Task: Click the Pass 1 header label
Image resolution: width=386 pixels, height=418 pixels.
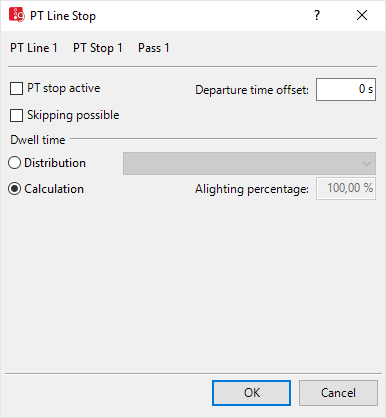Action: [x=154, y=48]
